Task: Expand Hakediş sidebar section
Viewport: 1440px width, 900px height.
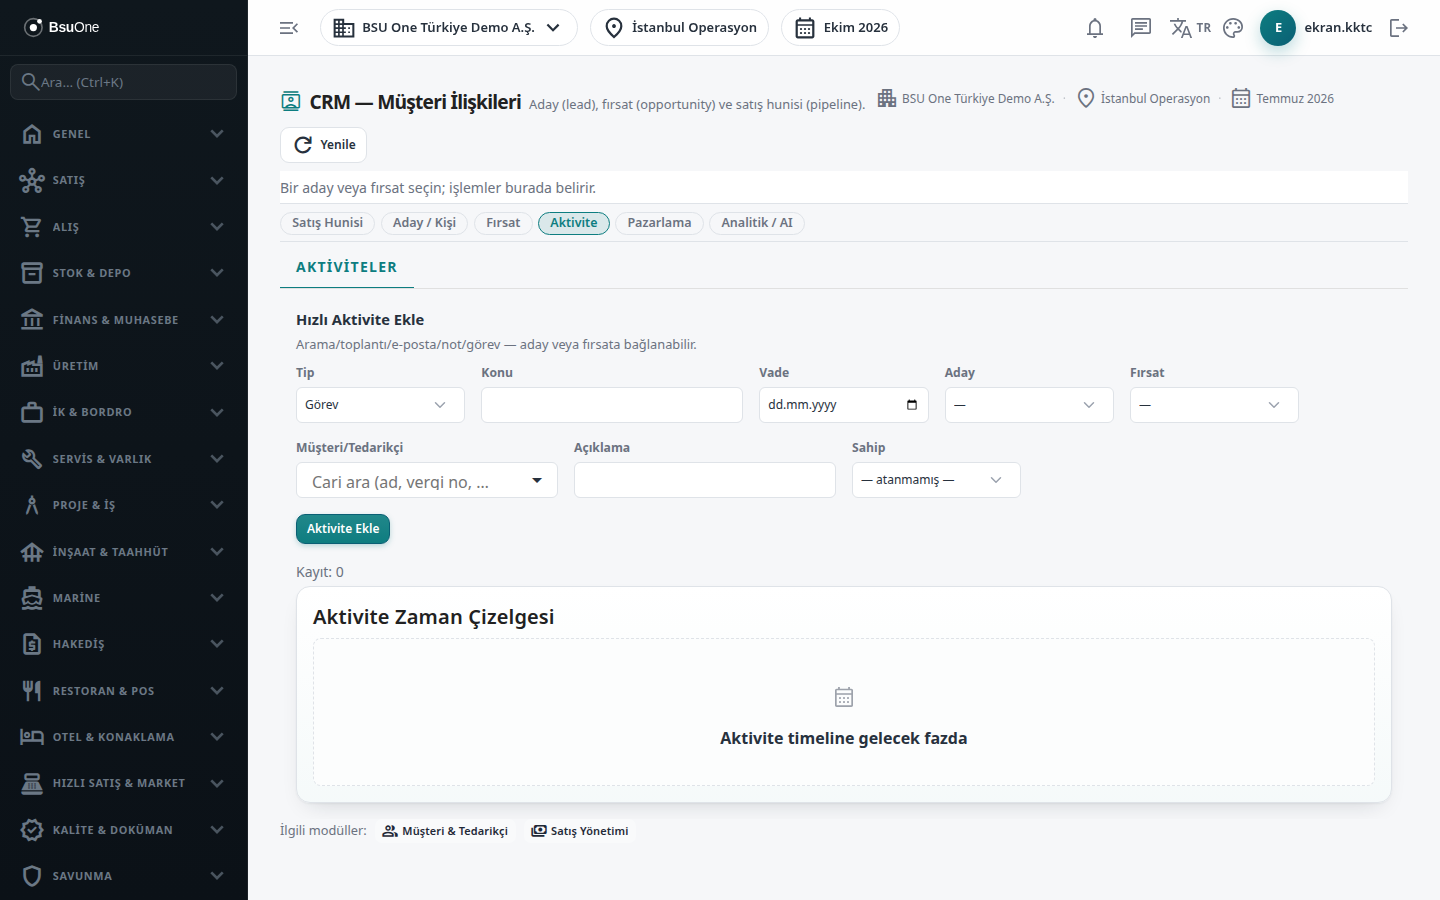Action: tap(124, 644)
